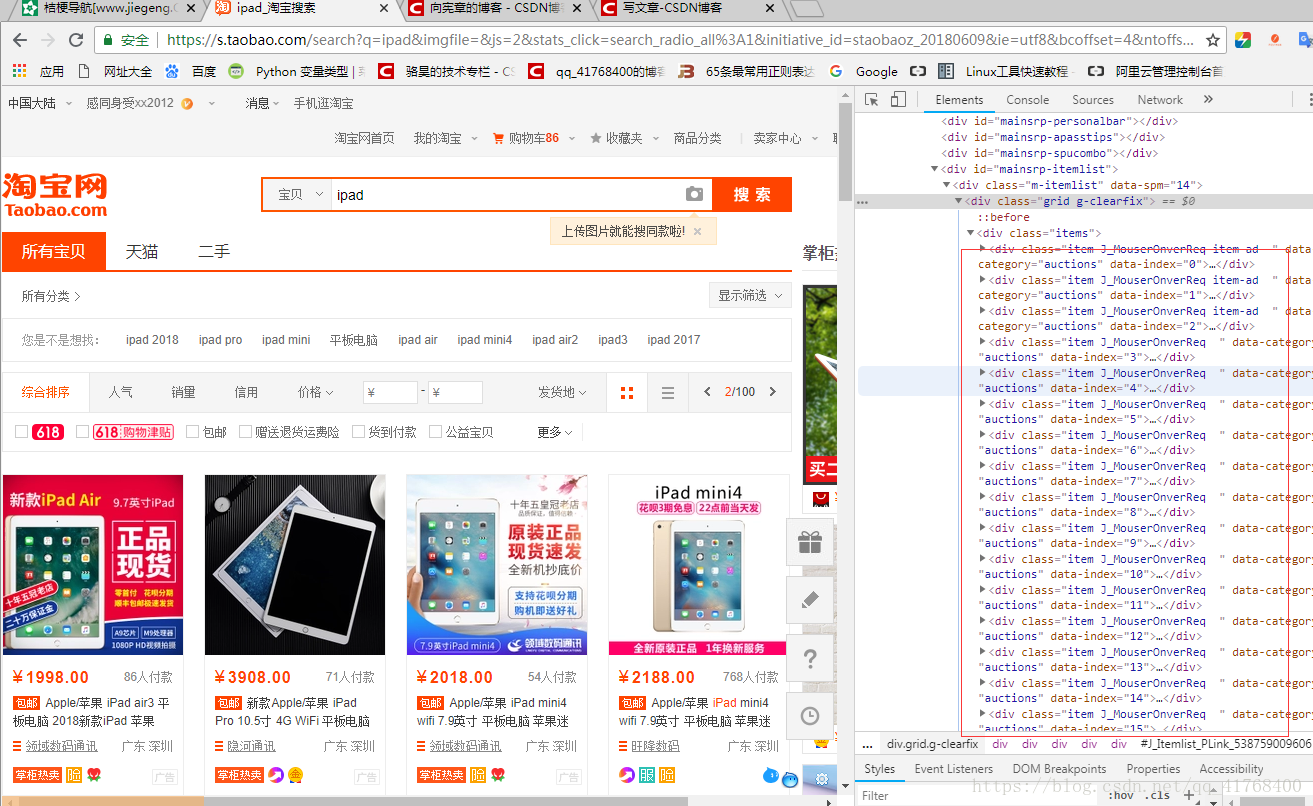1313x806 pixels.
Task: Open the question mark help sidebar icon
Action: click(x=810, y=658)
